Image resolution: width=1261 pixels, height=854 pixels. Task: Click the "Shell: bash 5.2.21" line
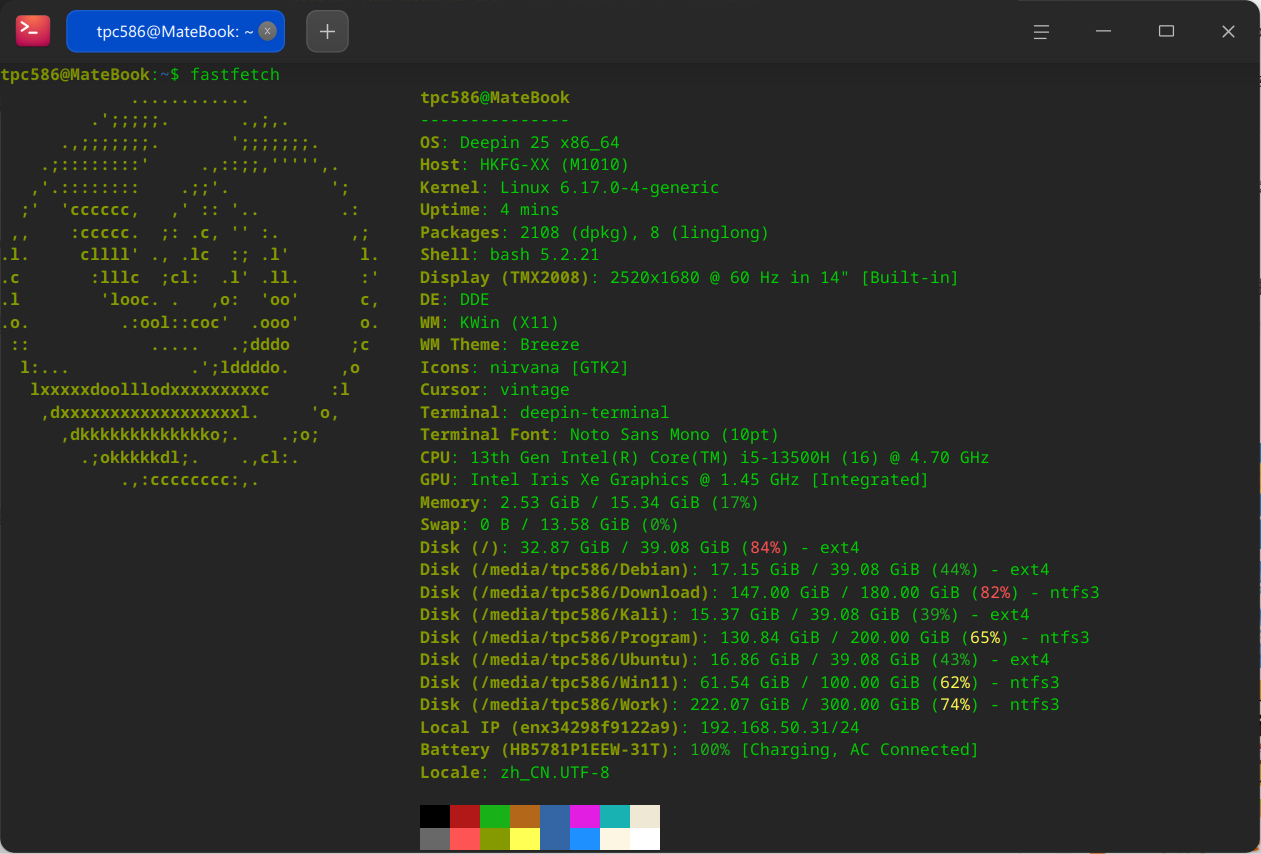[x=509, y=255]
